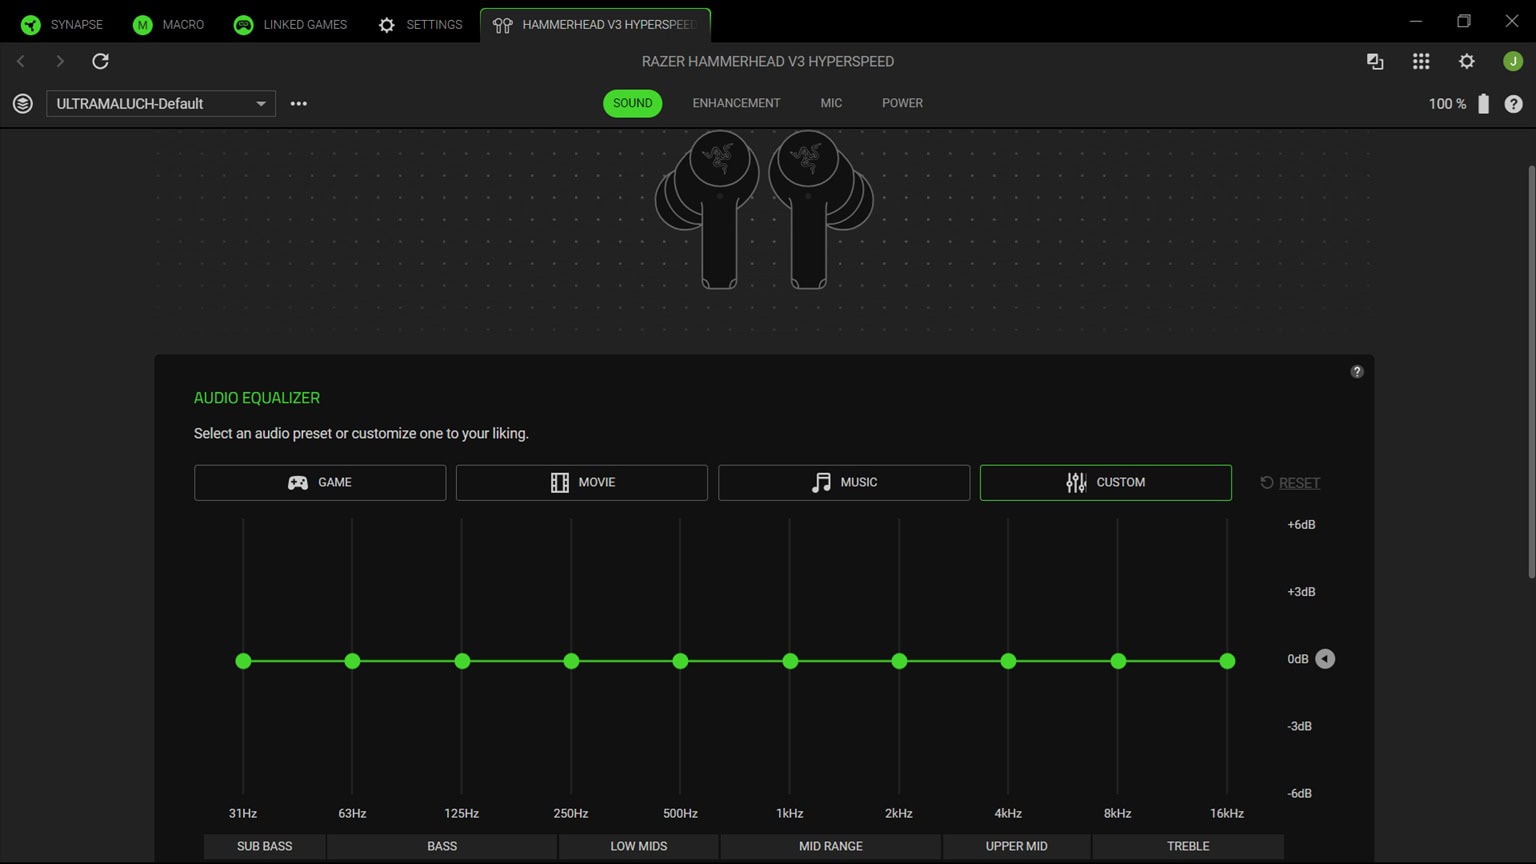
Task: Click the +6dB scale label
Action: point(1301,524)
